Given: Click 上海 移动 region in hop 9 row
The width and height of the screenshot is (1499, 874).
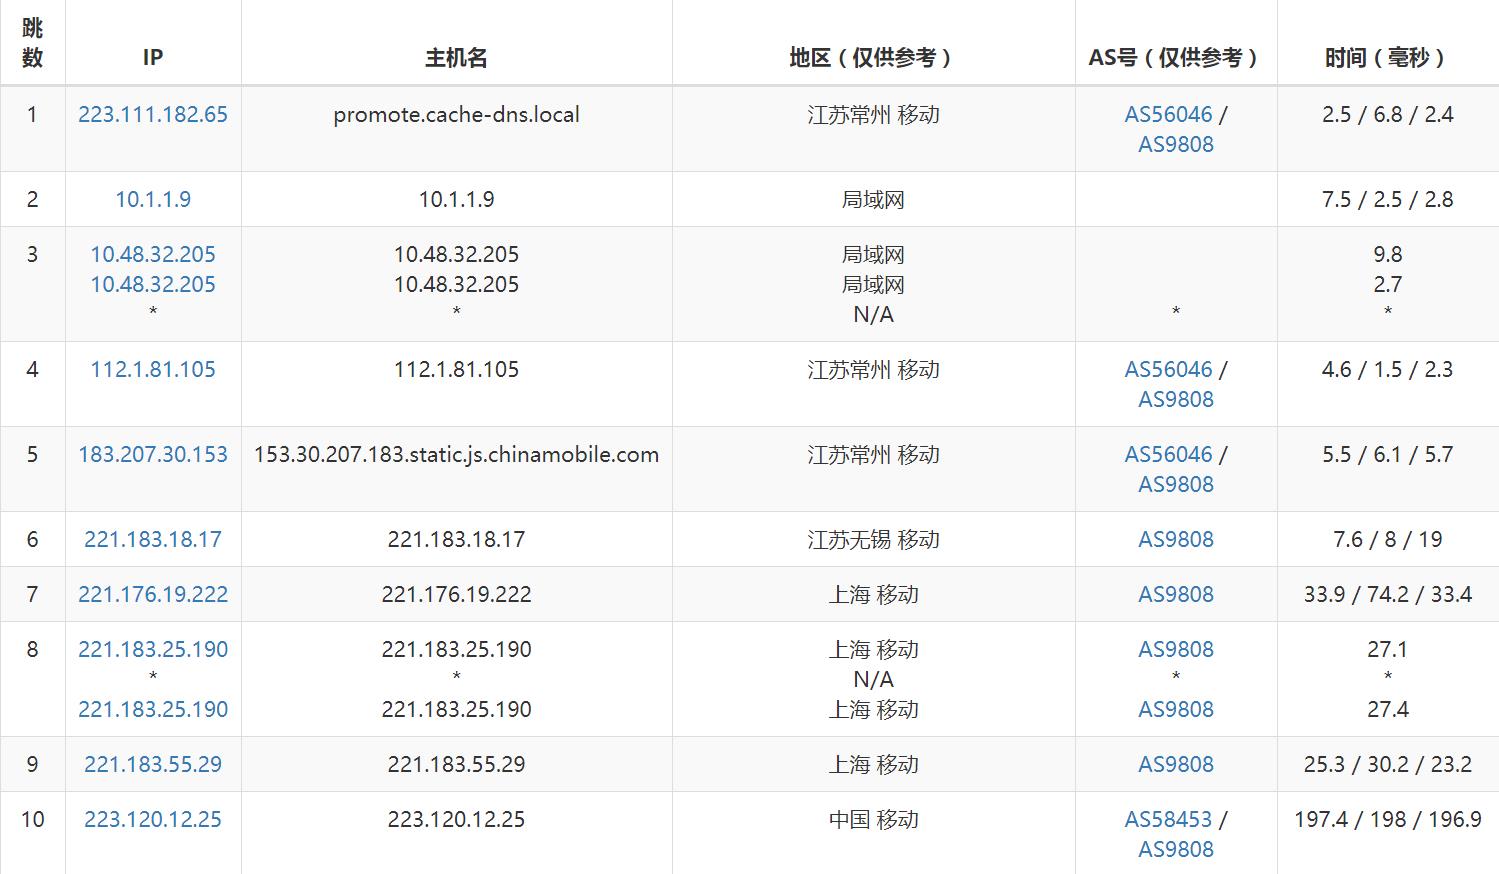Looking at the screenshot, I should [x=873, y=764].
